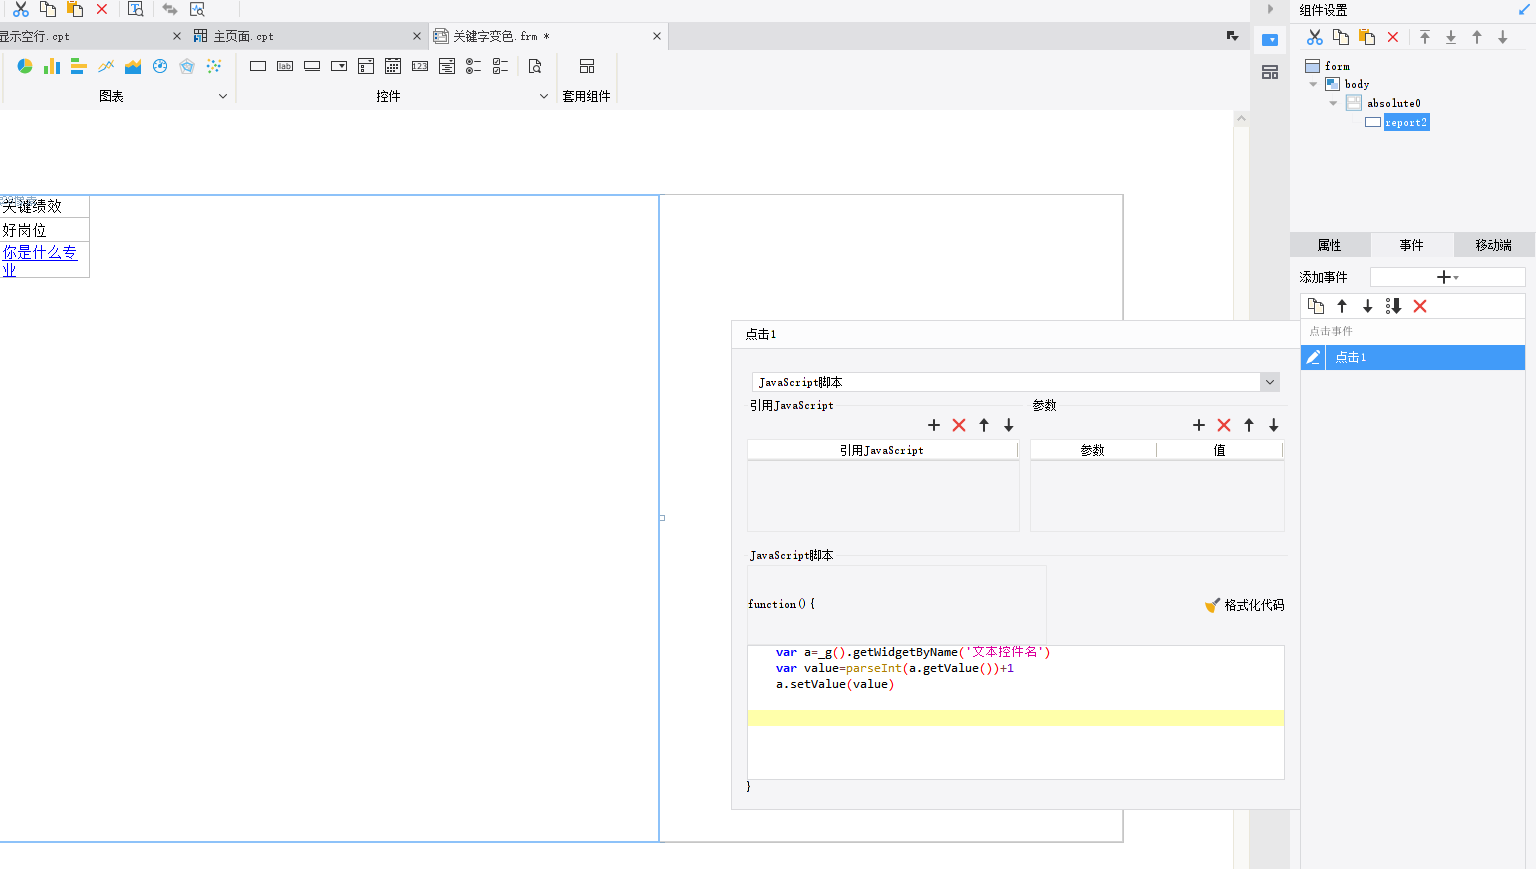
Task: Insert a horizontal bar chart
Action: point(79,66)
